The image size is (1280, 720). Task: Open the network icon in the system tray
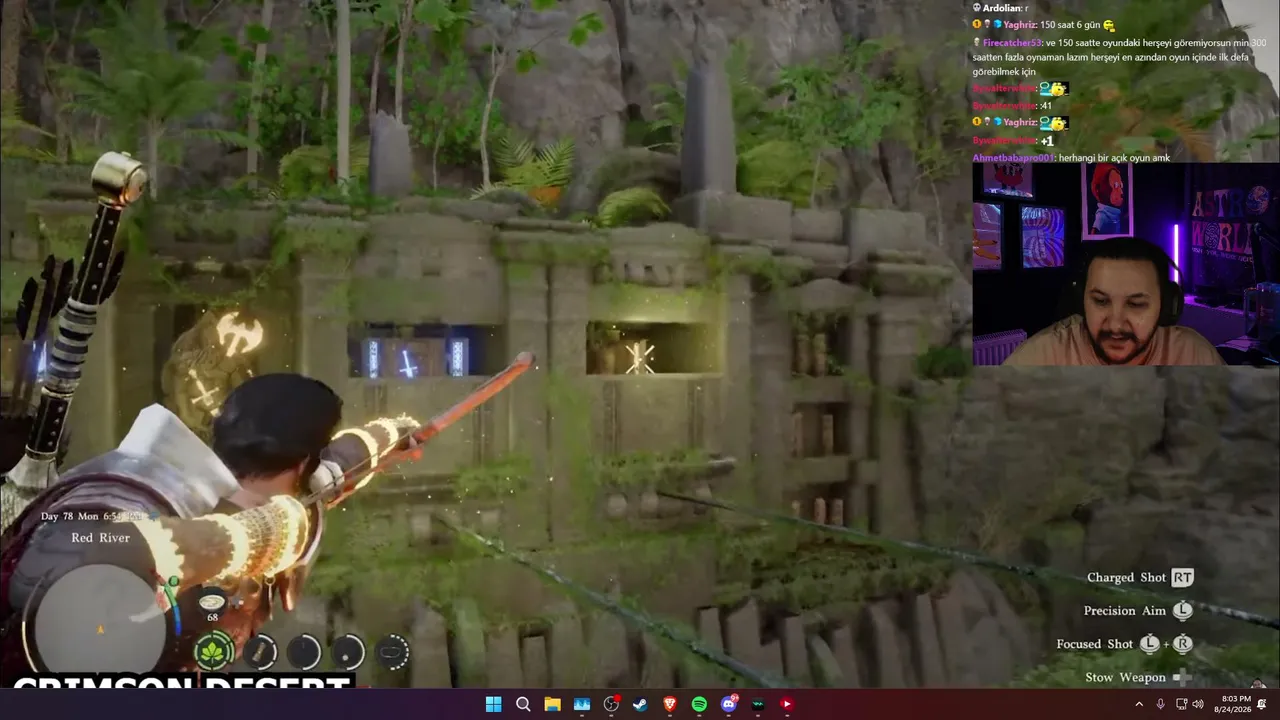1180,704
